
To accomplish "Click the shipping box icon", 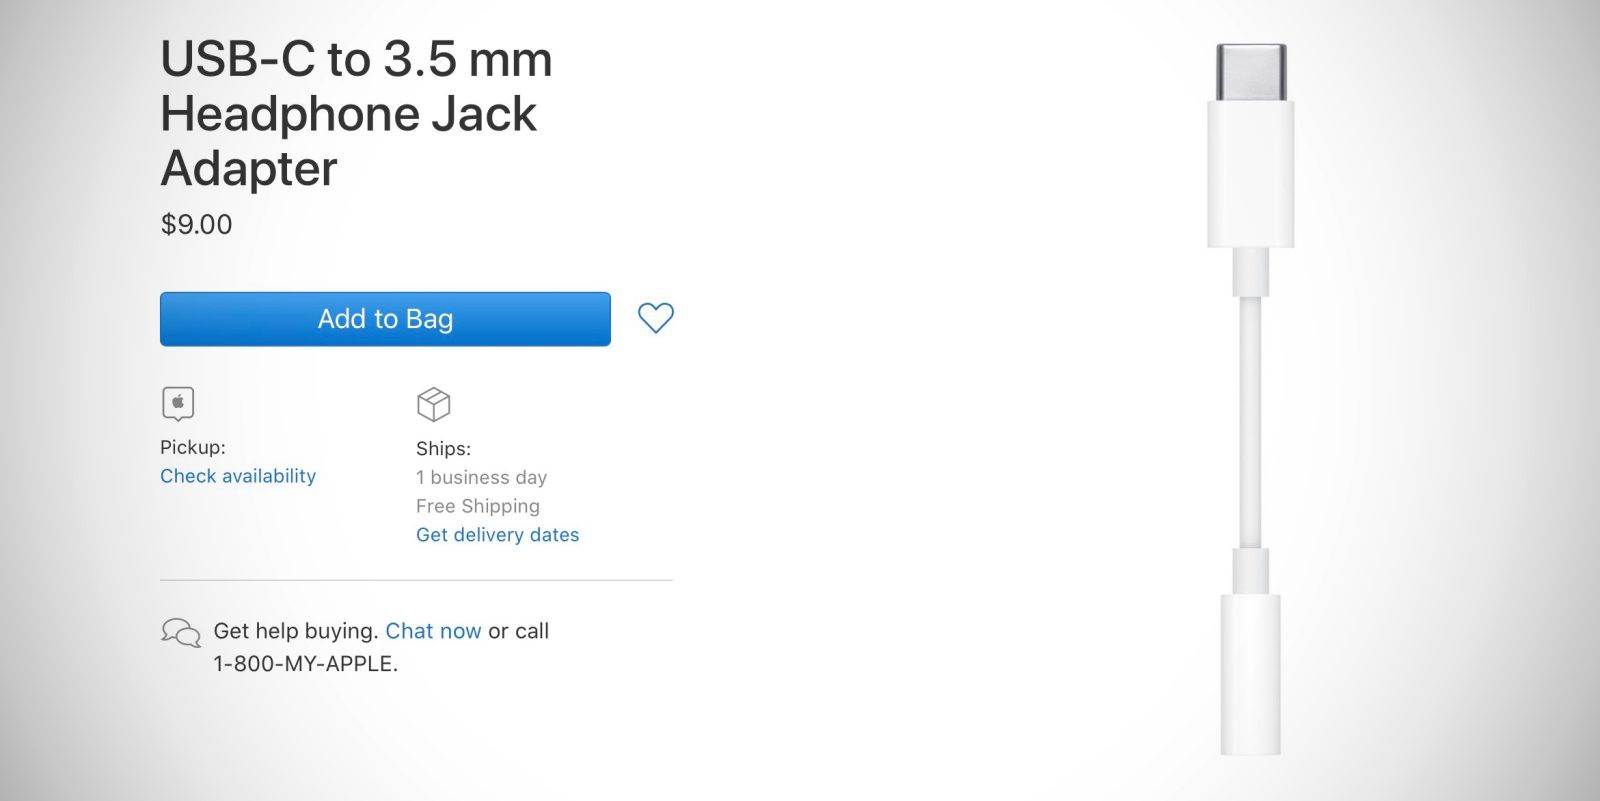I will pos(433,405).
